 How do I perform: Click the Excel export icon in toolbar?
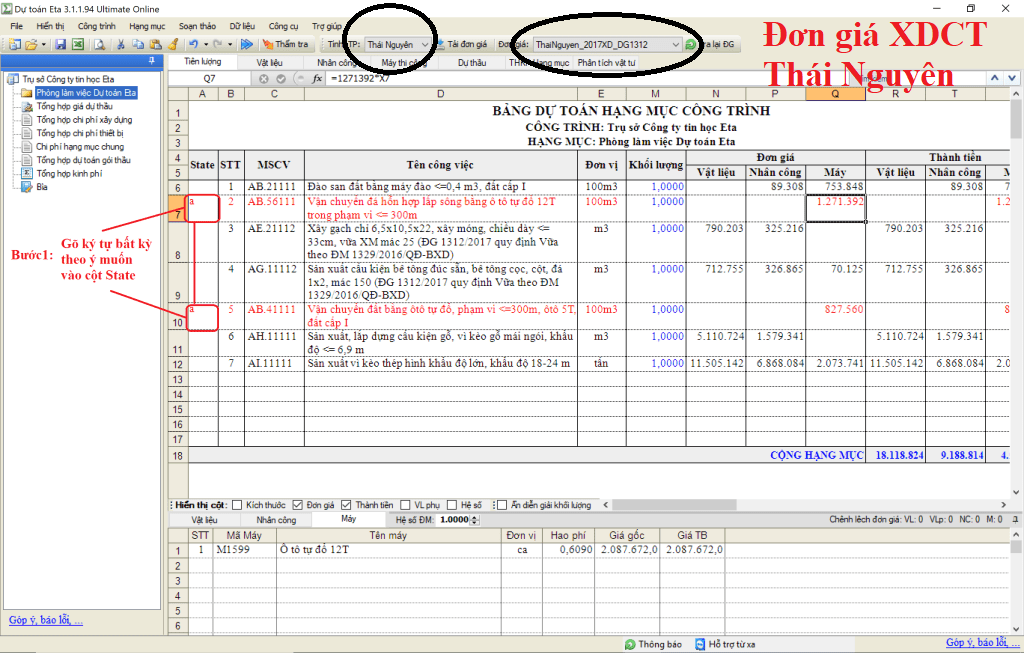[x=78, y=45]
